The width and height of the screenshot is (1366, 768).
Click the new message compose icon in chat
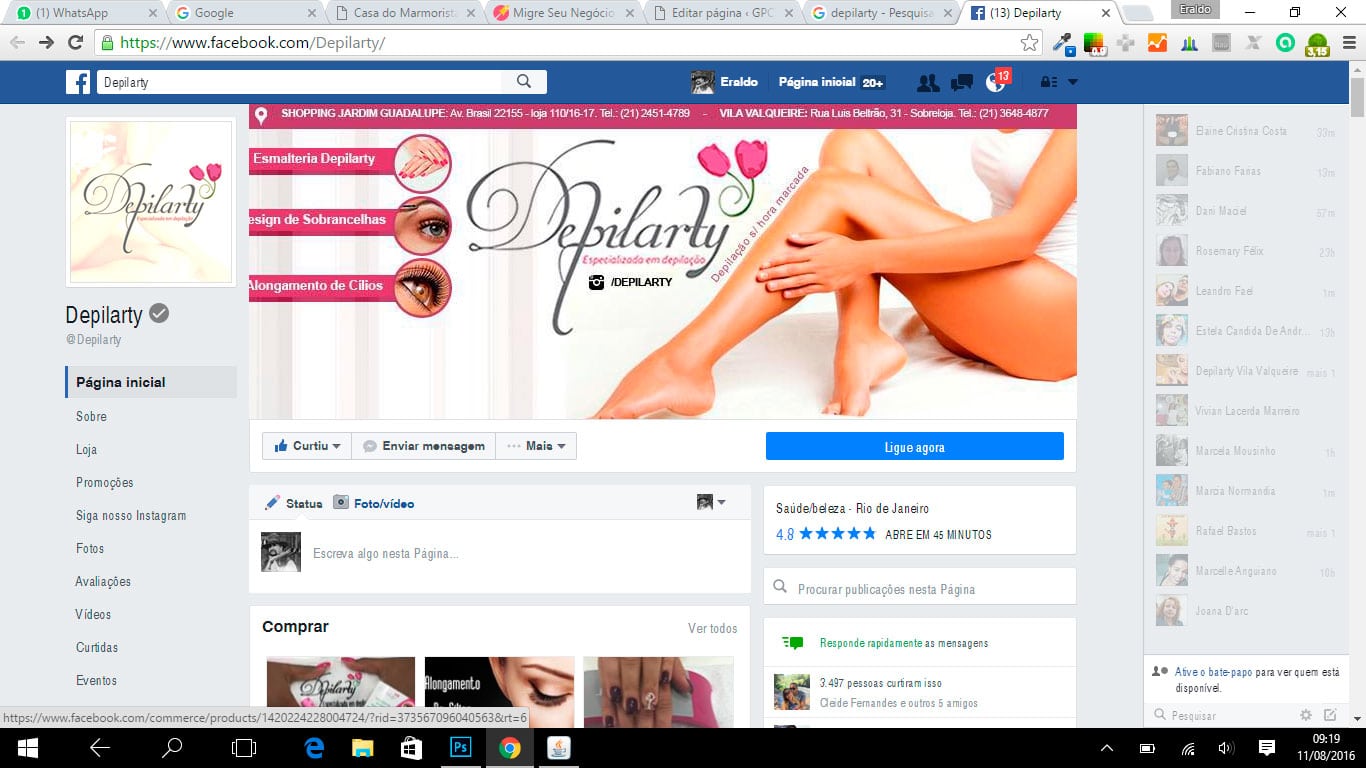(1330, 715)
